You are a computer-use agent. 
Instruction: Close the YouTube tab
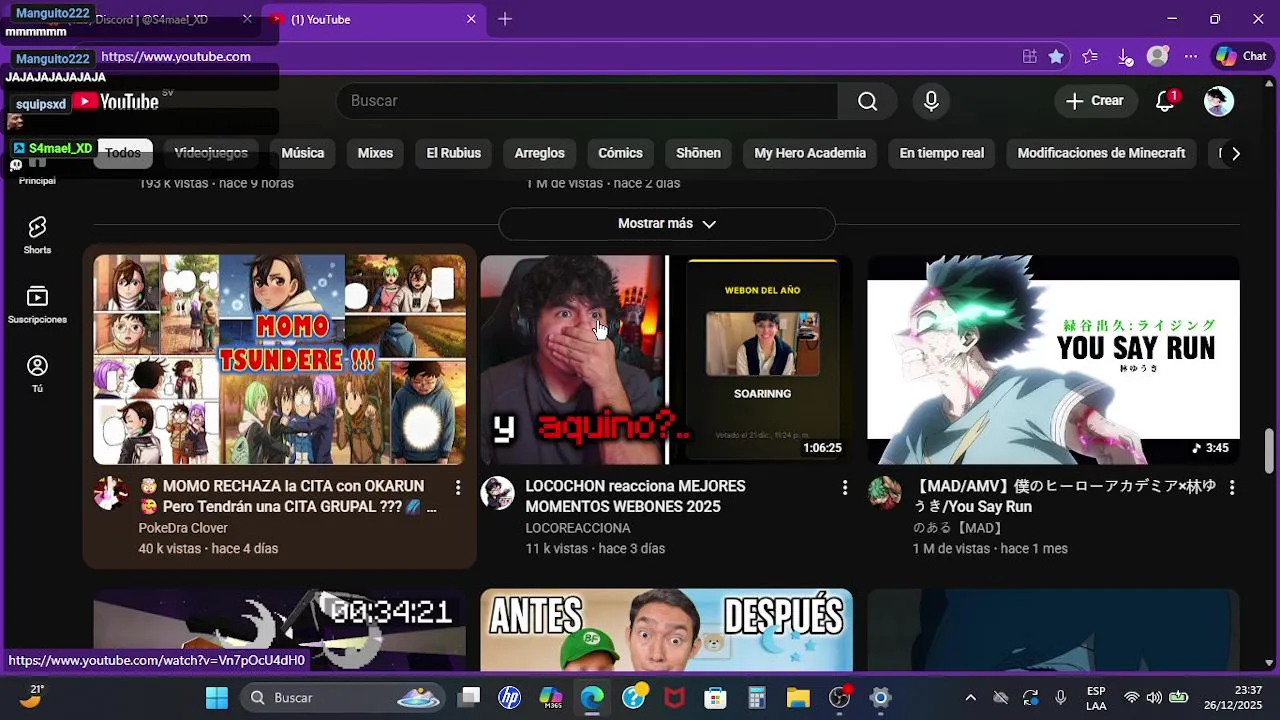[471, 19]
